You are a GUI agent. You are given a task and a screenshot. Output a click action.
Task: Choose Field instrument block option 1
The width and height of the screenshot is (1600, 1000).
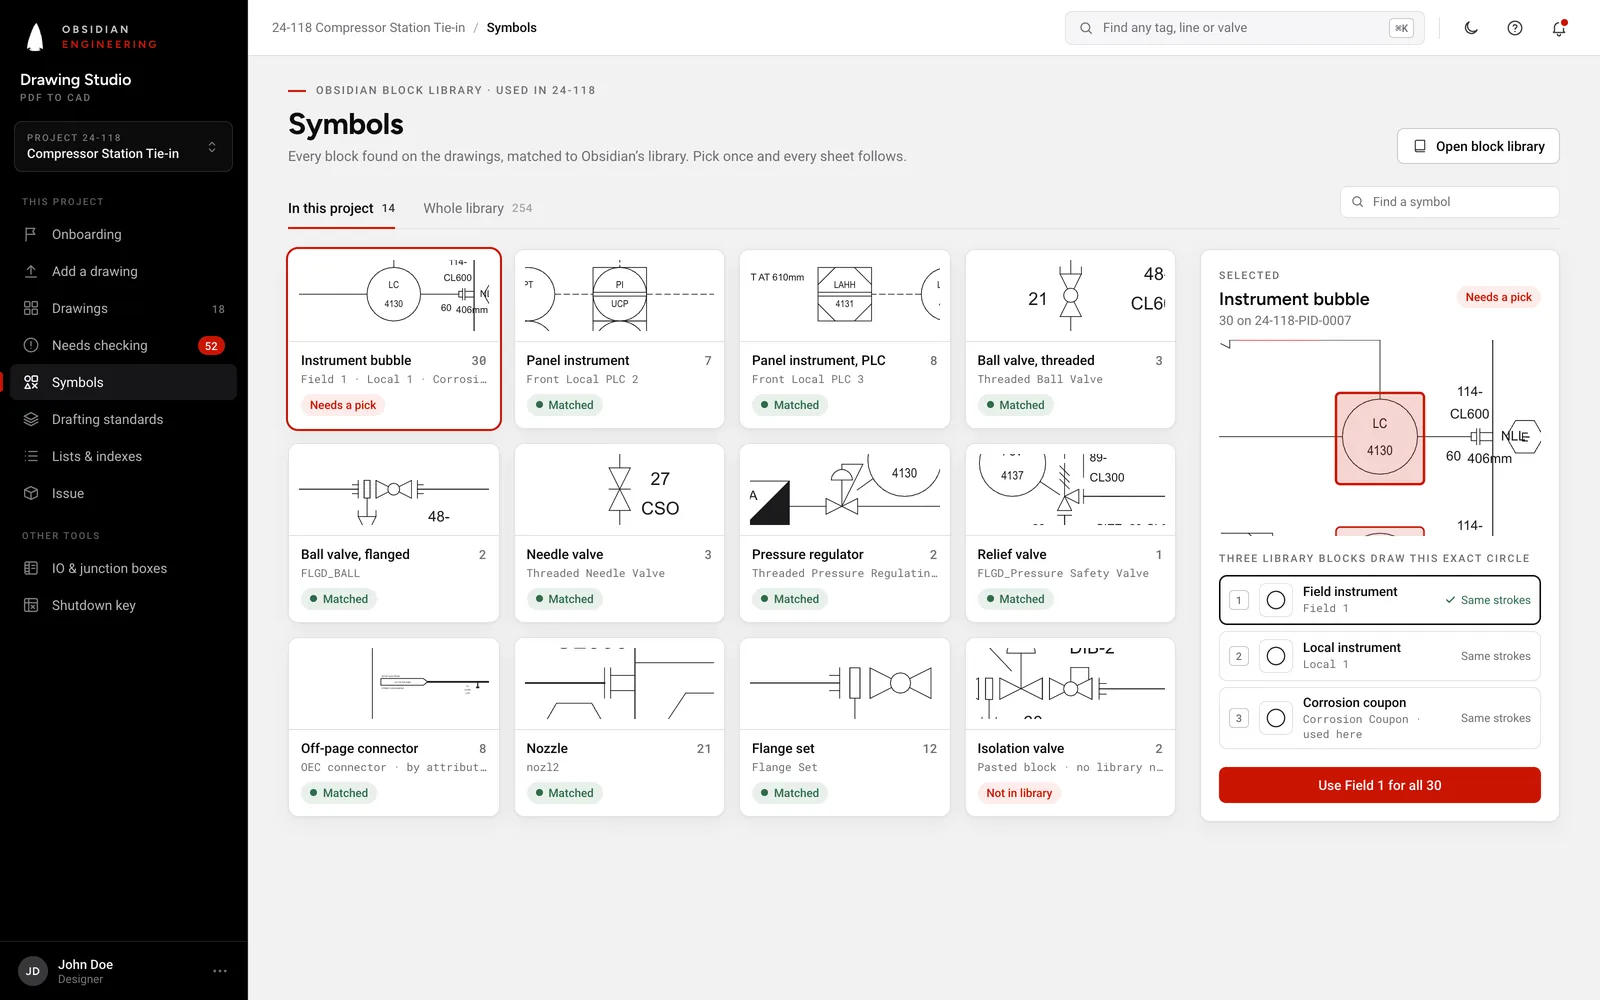pos(1380,600)
